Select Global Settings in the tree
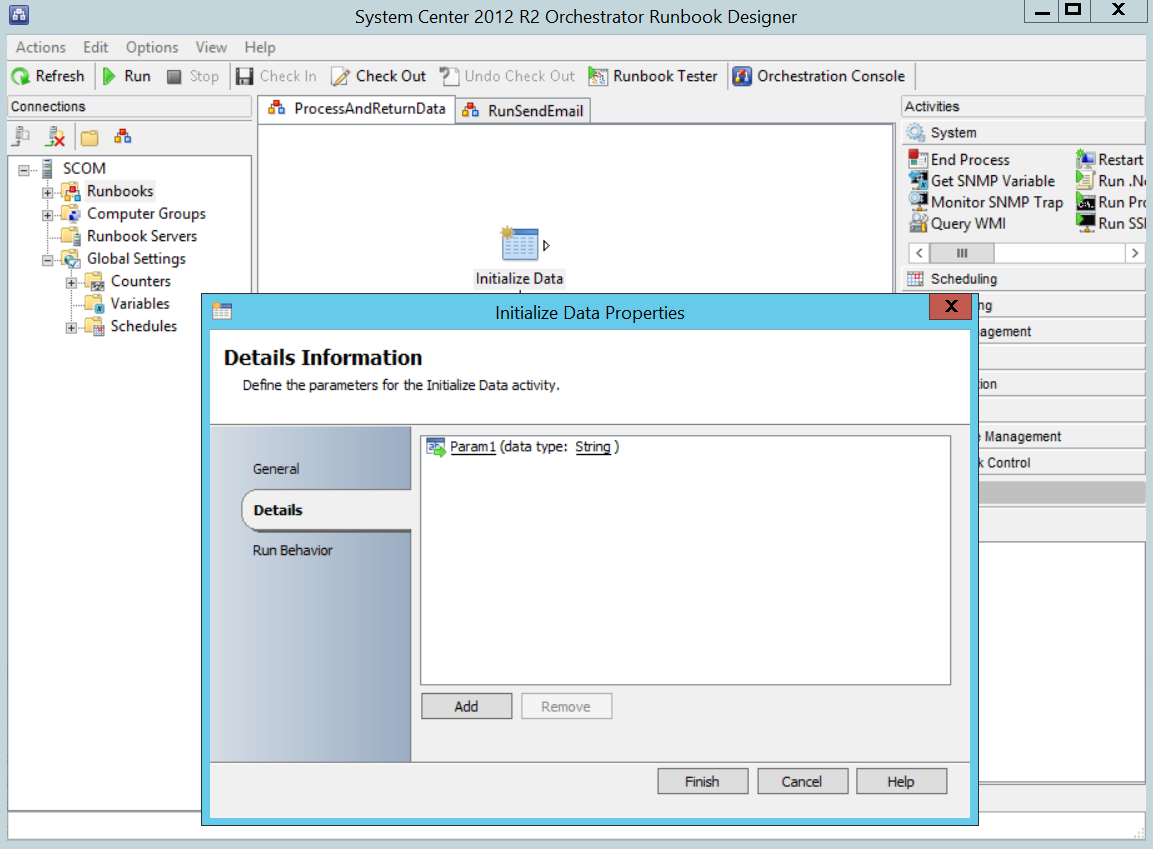This screenshot has width=1153, height=849. pyautogui.click(x=136, y=259)
